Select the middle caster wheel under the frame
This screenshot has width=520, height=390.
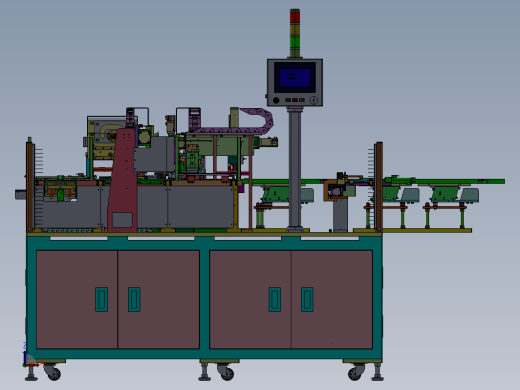[x=226, y=372]
